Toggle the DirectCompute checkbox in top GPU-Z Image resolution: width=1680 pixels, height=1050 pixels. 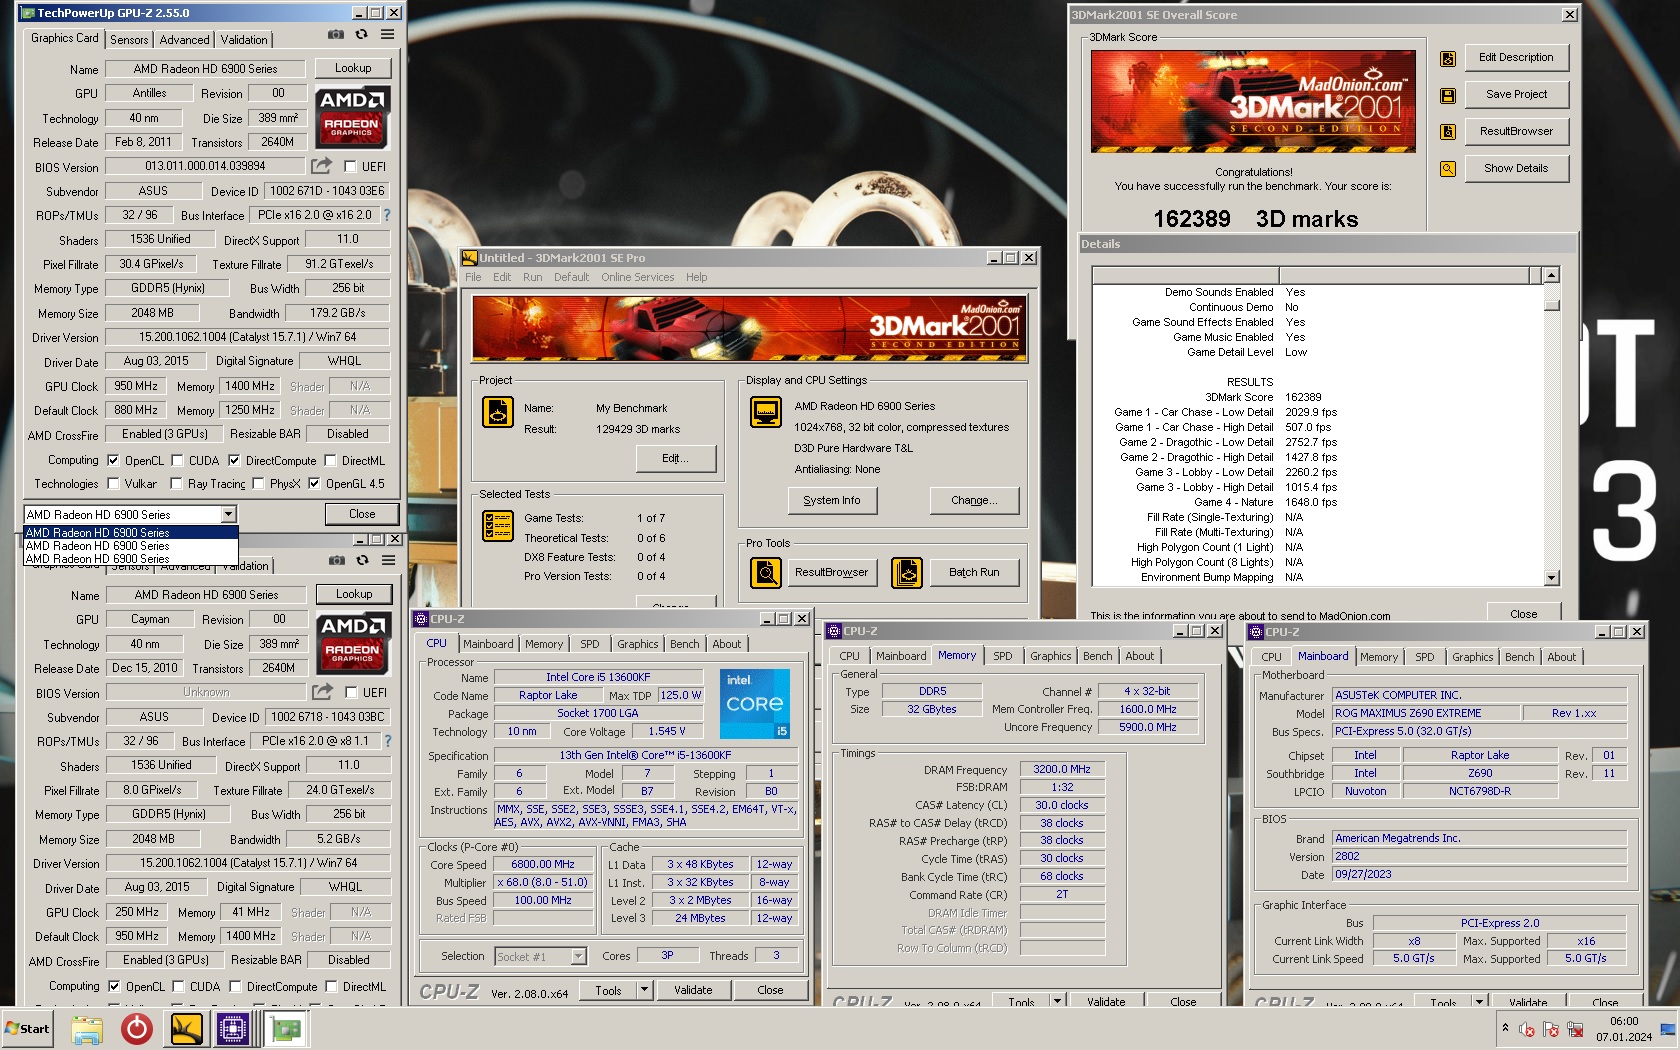(234, 461)
